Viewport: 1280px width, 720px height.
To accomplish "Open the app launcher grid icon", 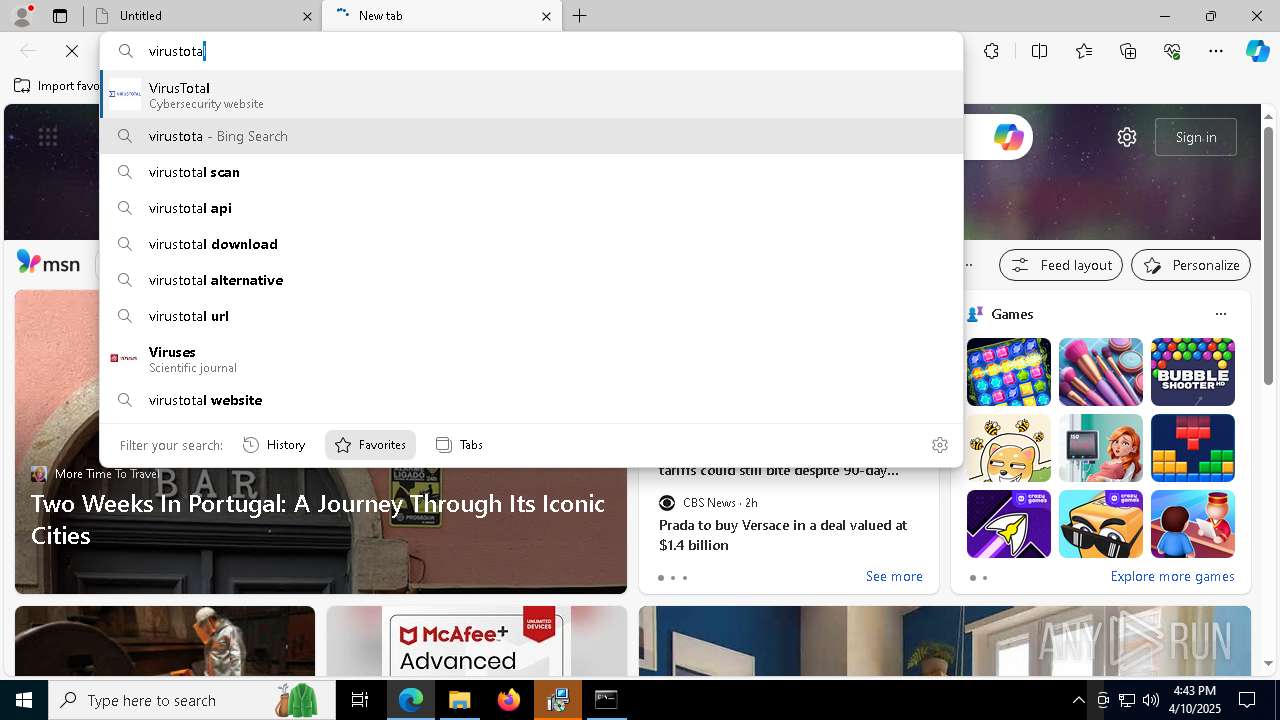I will (x=47, y=137).
